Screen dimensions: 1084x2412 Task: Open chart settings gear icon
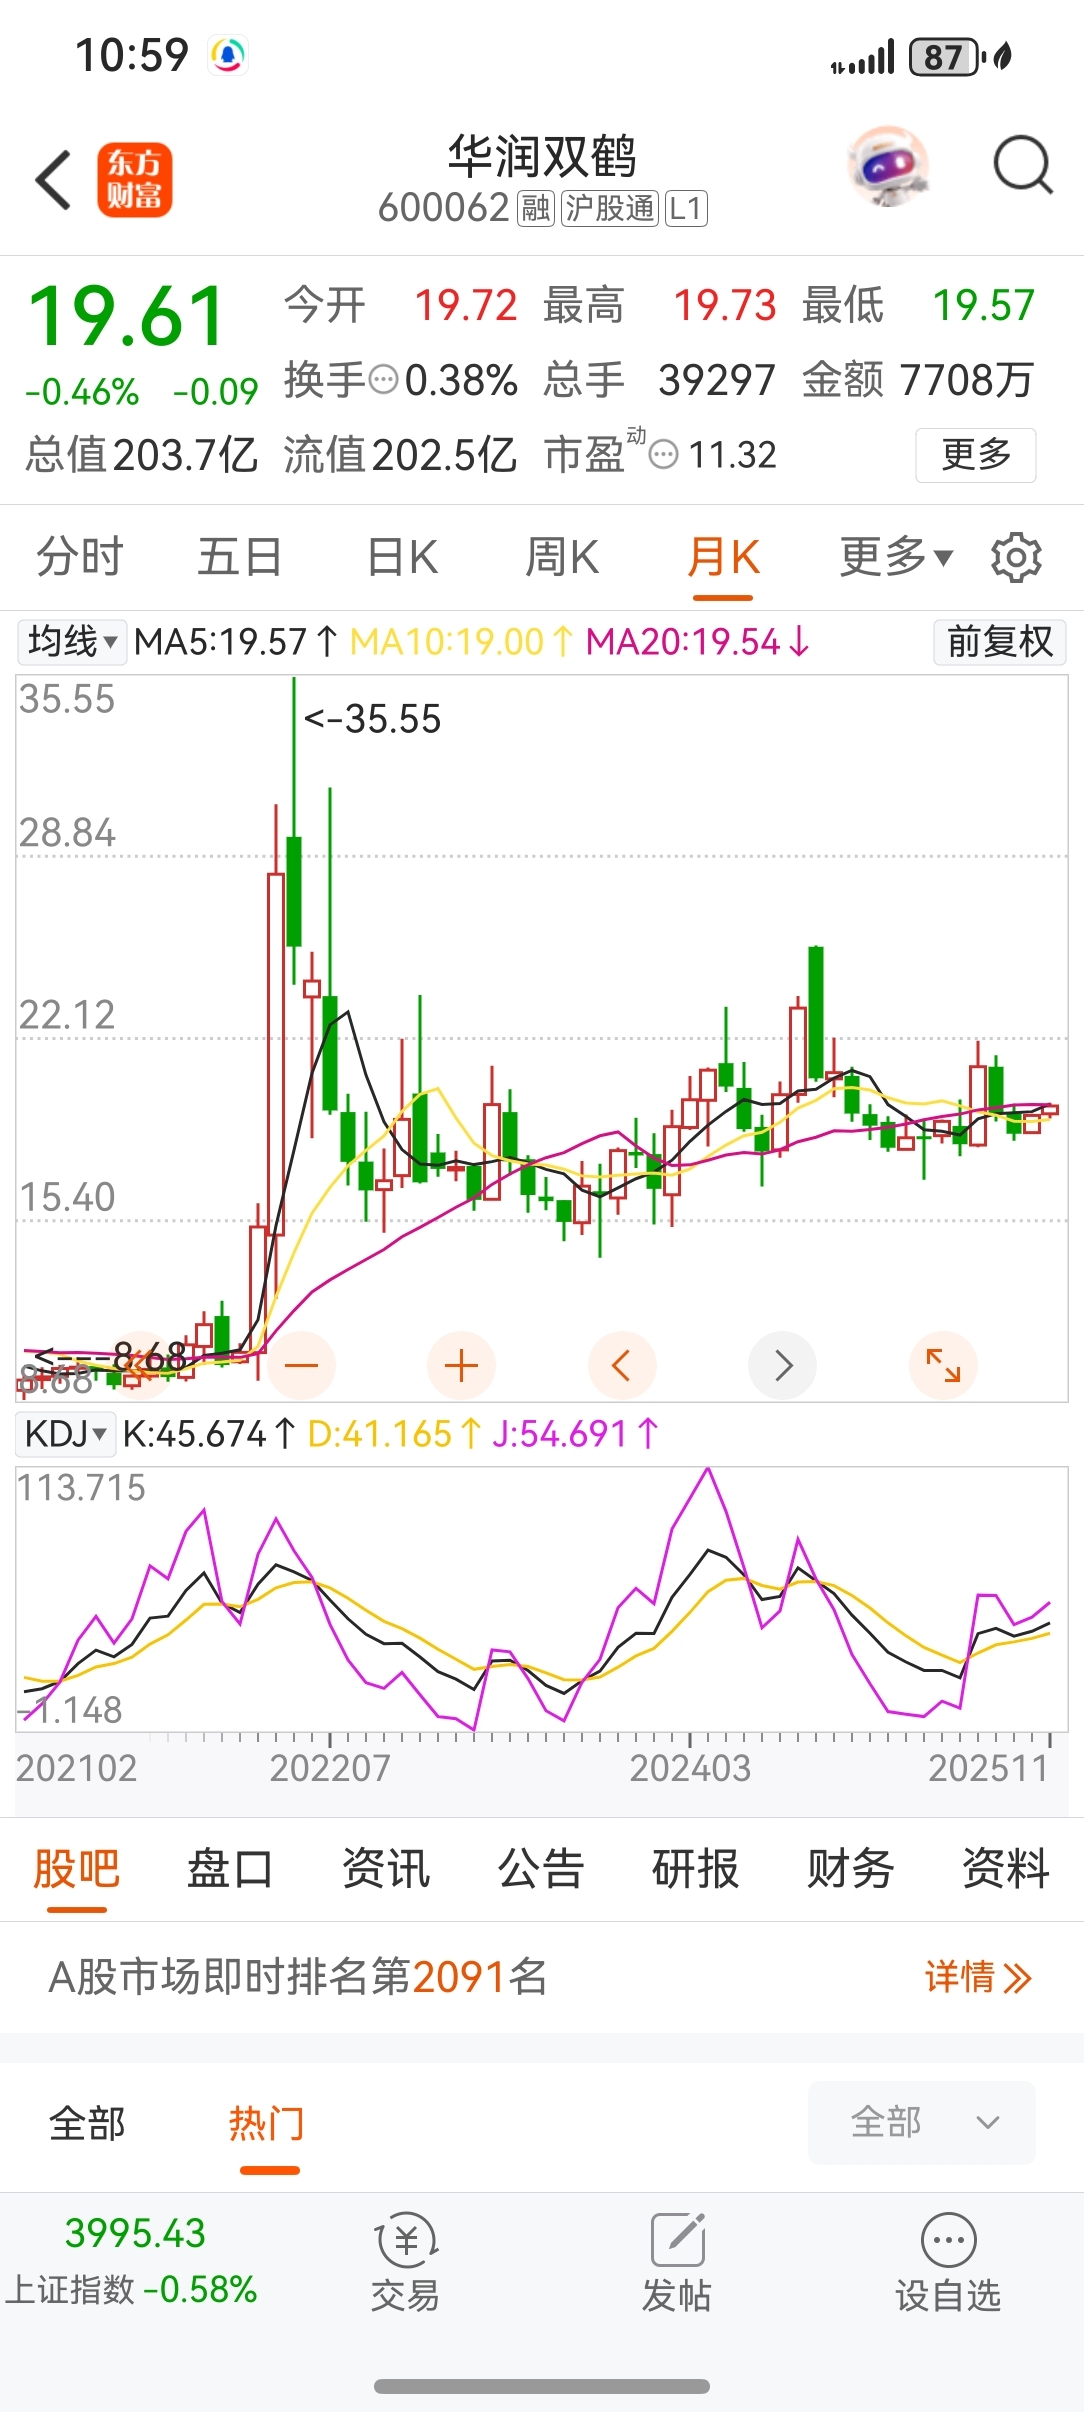1016,557
